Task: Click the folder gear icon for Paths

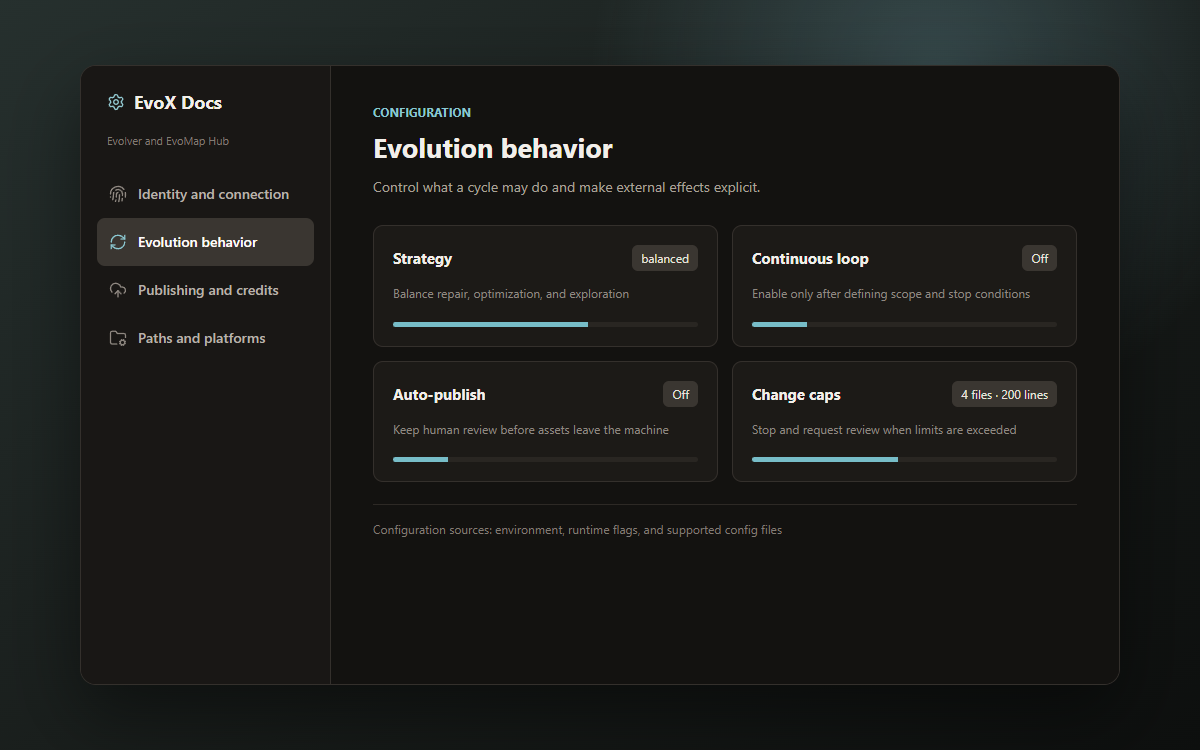Action: pos(118,338)
